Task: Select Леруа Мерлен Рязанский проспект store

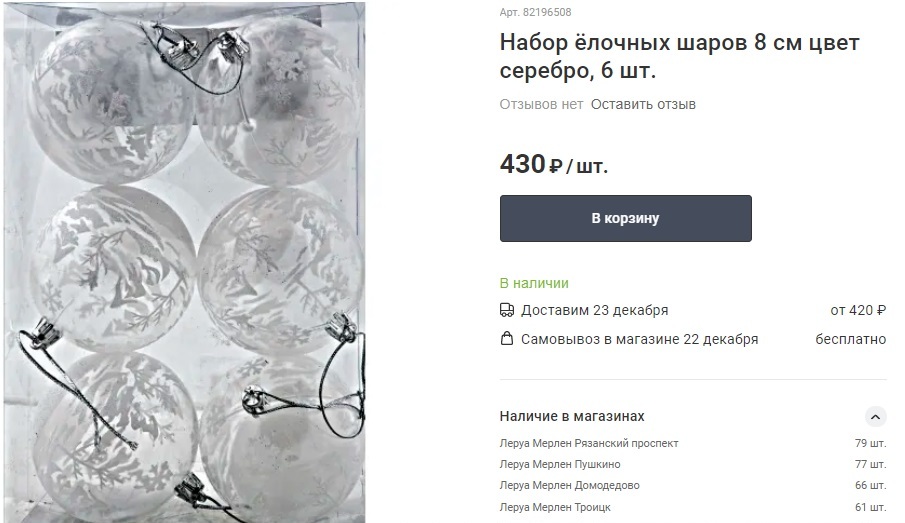Action: coord(589,443)
